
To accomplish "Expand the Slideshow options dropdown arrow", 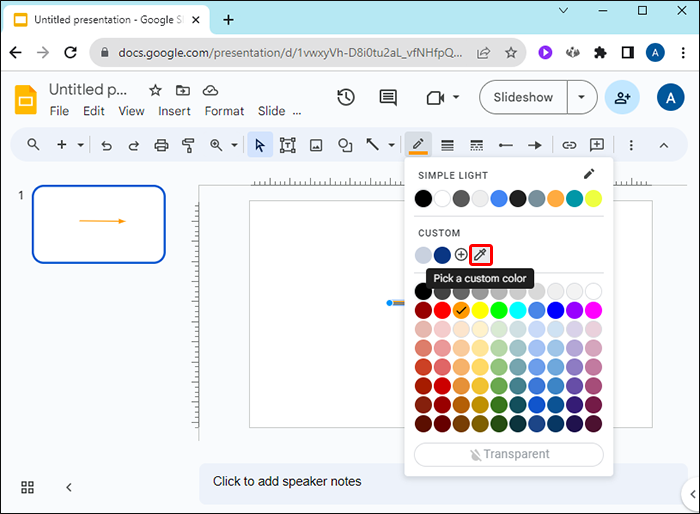I will pyautogui.click(x=582, y=97).
